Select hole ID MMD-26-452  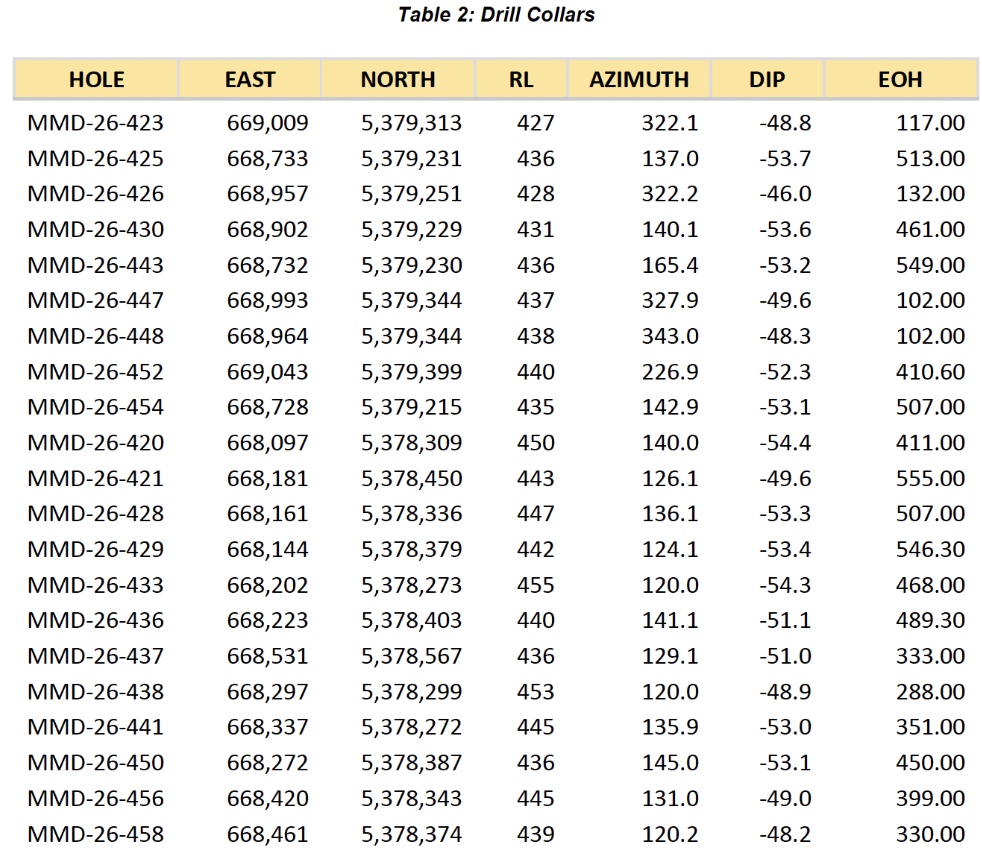(x=95, y=372)
